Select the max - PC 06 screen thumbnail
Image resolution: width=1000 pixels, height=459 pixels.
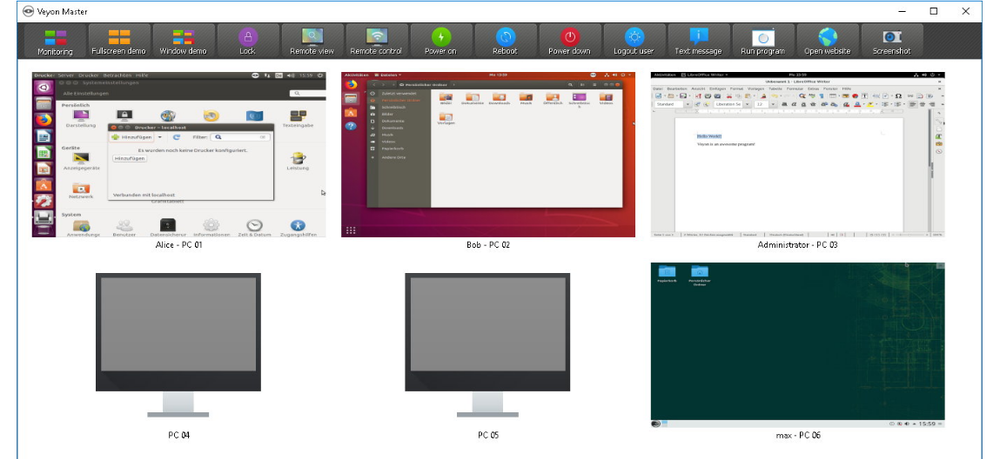click(x=797, y=345)
